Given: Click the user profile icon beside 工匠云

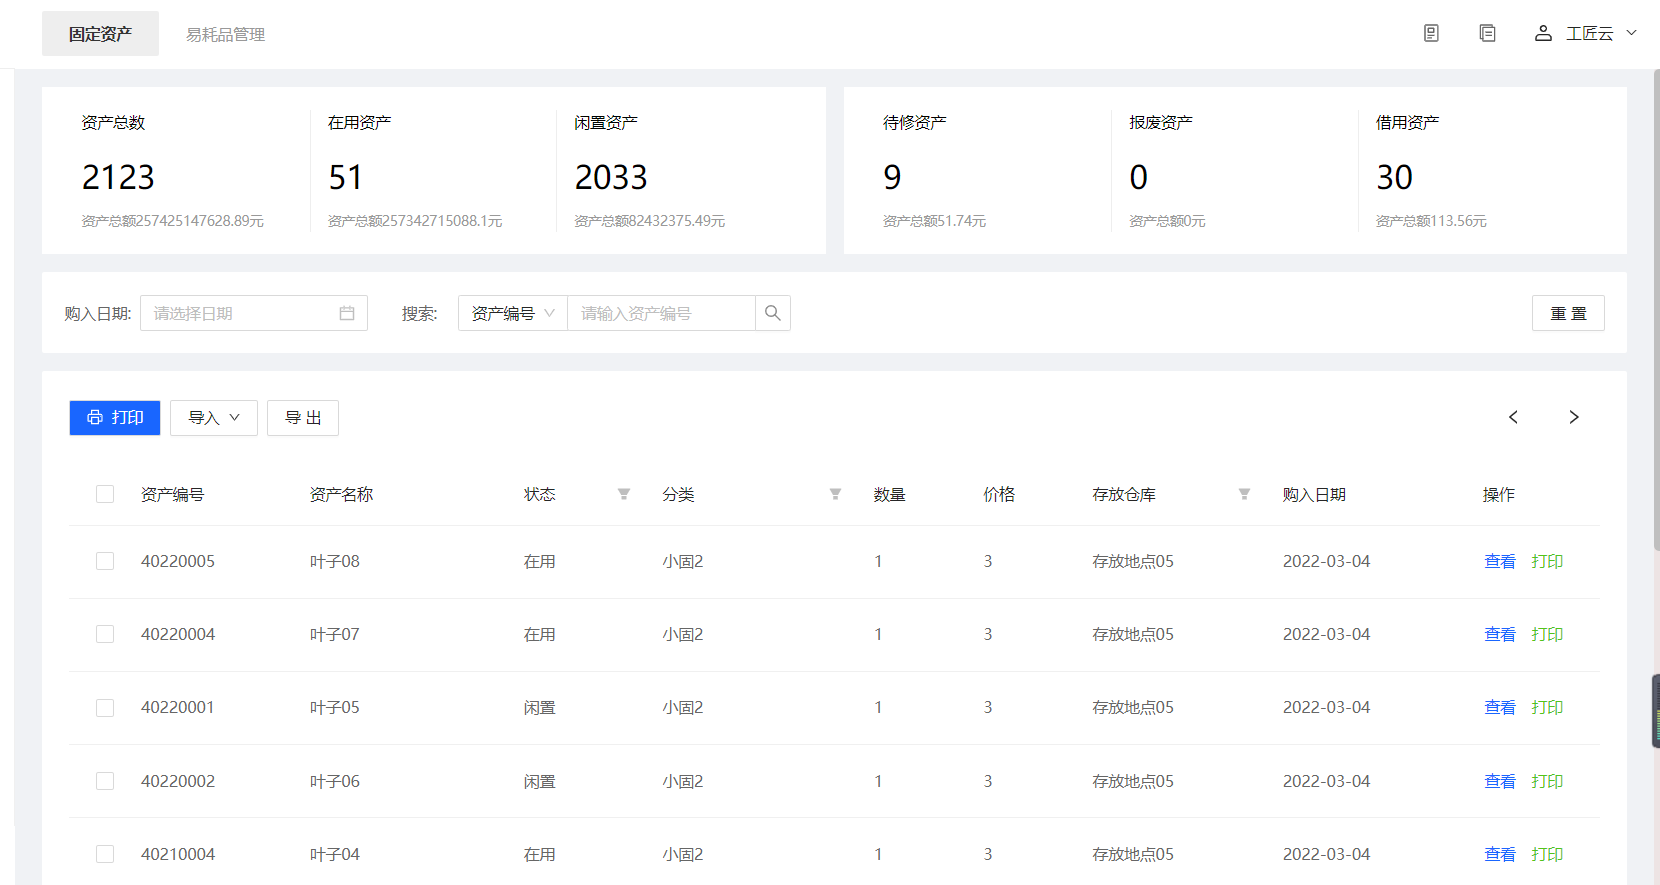Looking at the screenshot, I should 1543,33.
